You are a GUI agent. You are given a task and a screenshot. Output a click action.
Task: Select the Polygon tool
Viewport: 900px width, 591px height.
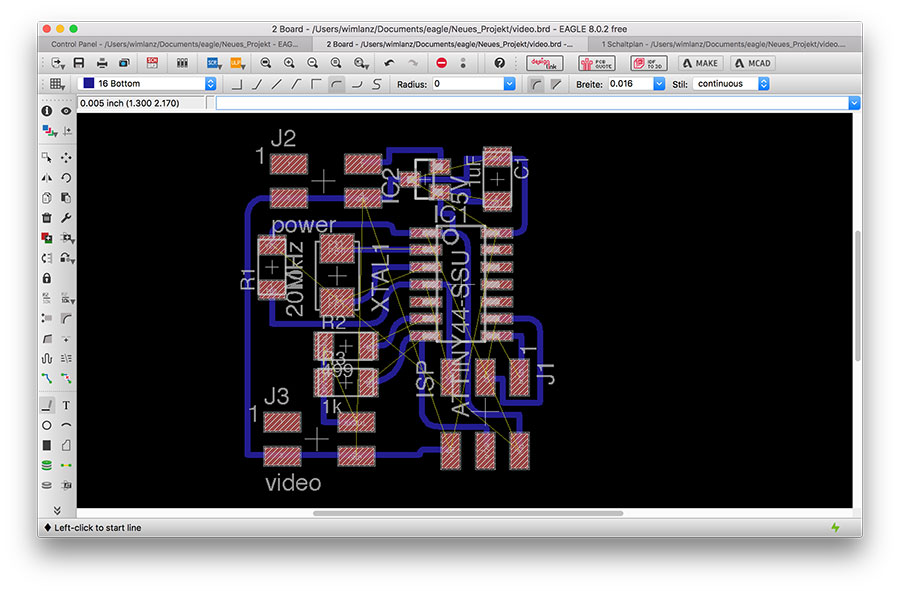(x=67, y=445)
